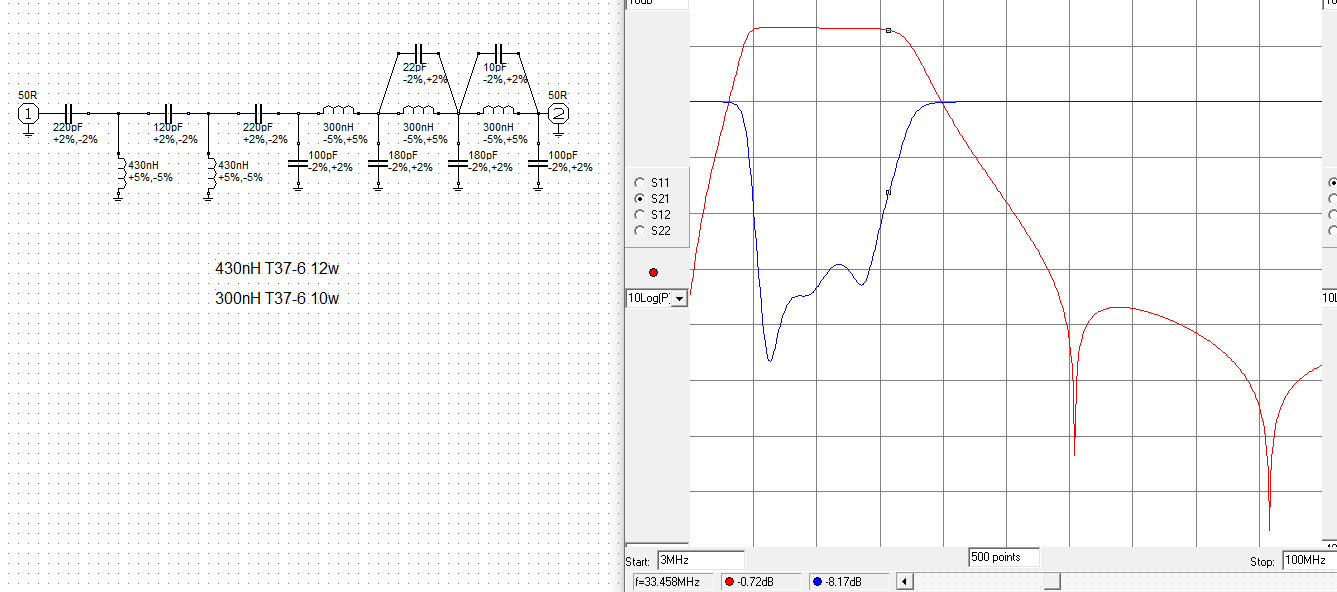
Task: Select the 300nH inductor next to Port 2
Action: (x=497, y=112)
